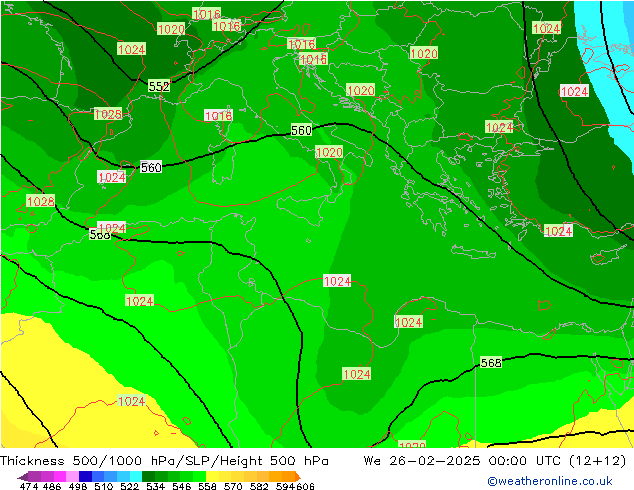
Task: Click the 558 legend value
Action: 207,486
